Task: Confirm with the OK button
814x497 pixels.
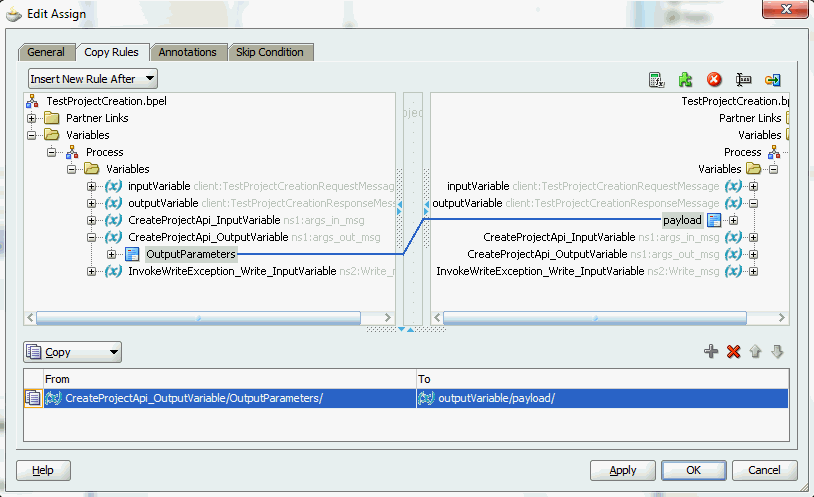Action: coord(694,470)
